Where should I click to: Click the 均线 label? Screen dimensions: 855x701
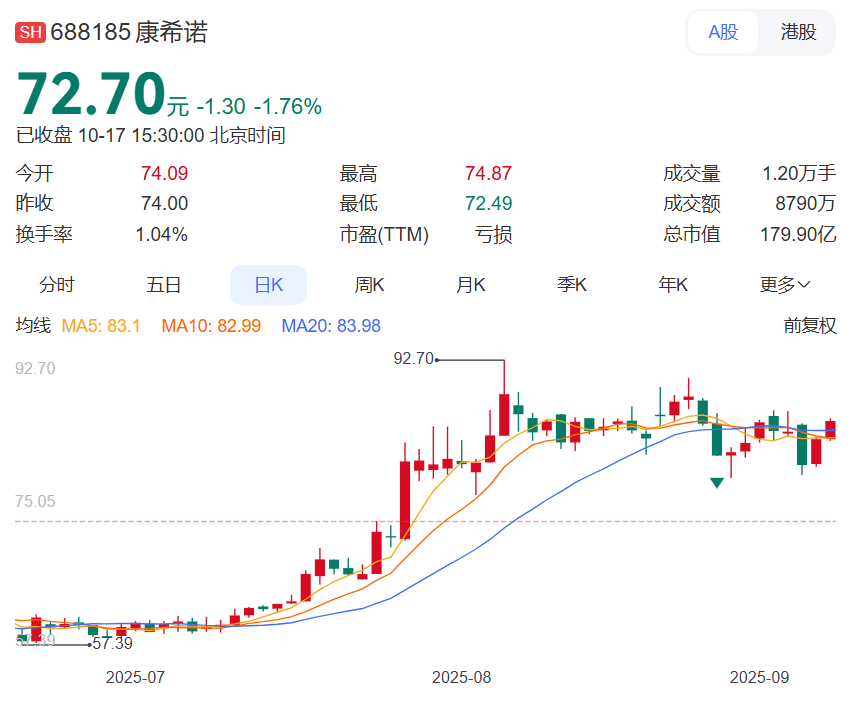point(33,325)
